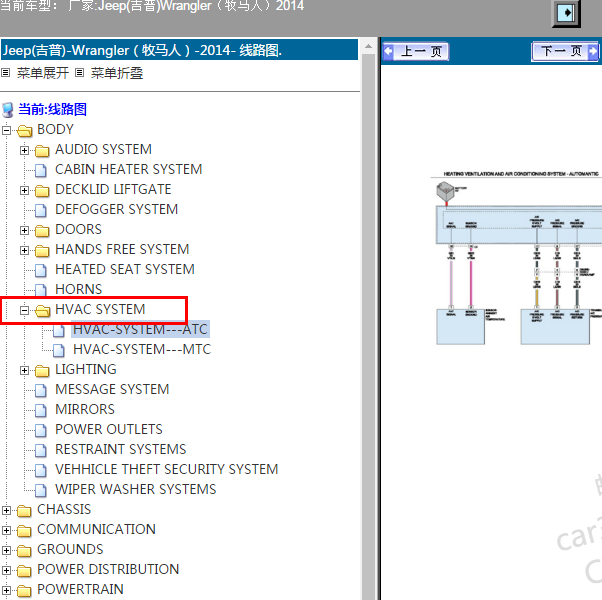Go to next page (下一页)
602x600 pixels.
[565, 51]
